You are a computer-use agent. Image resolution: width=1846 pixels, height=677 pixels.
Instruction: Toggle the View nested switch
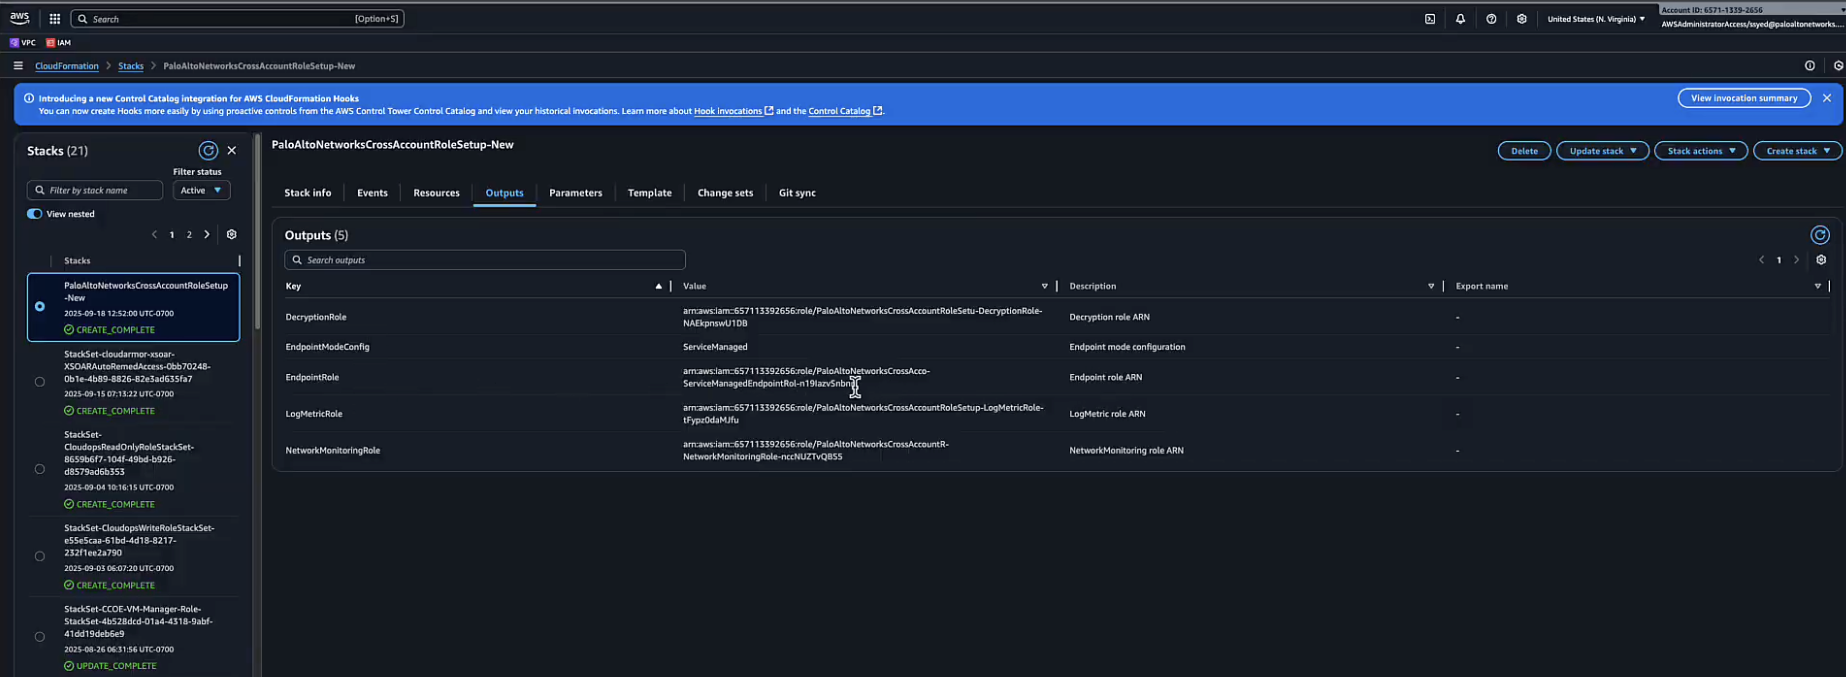35,214
